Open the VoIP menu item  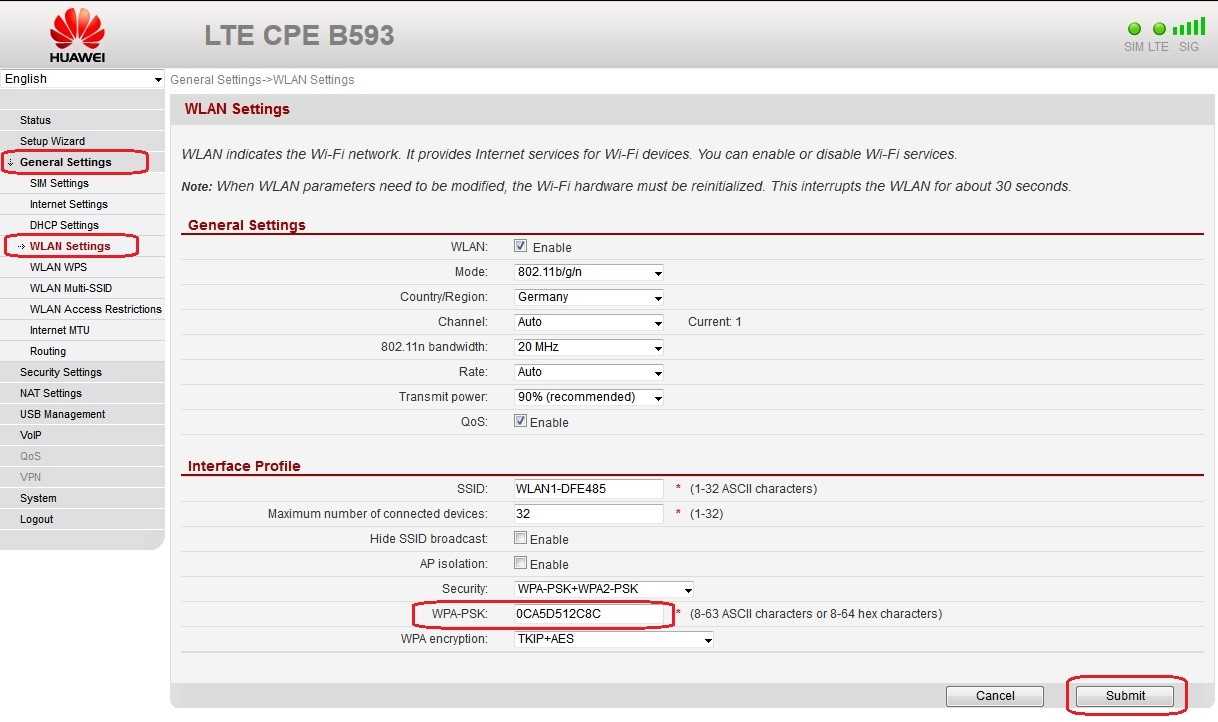[x=31, y=435]
